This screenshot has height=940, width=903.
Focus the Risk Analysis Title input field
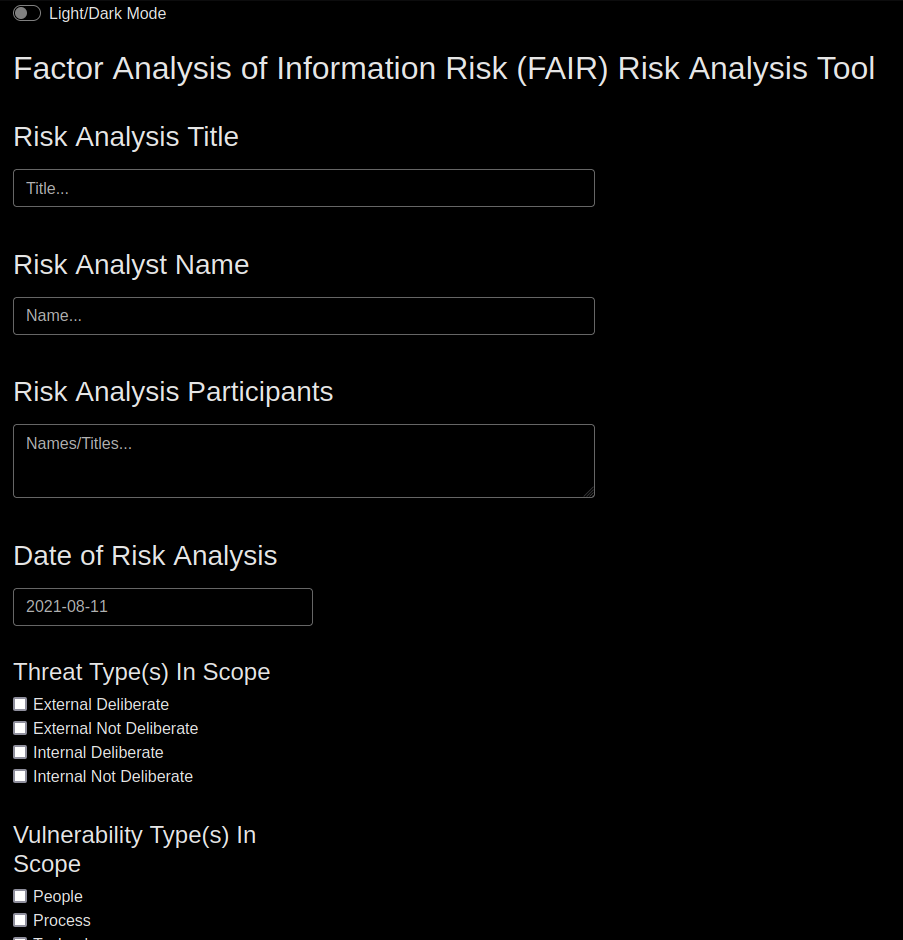click(x=304, y=188)
